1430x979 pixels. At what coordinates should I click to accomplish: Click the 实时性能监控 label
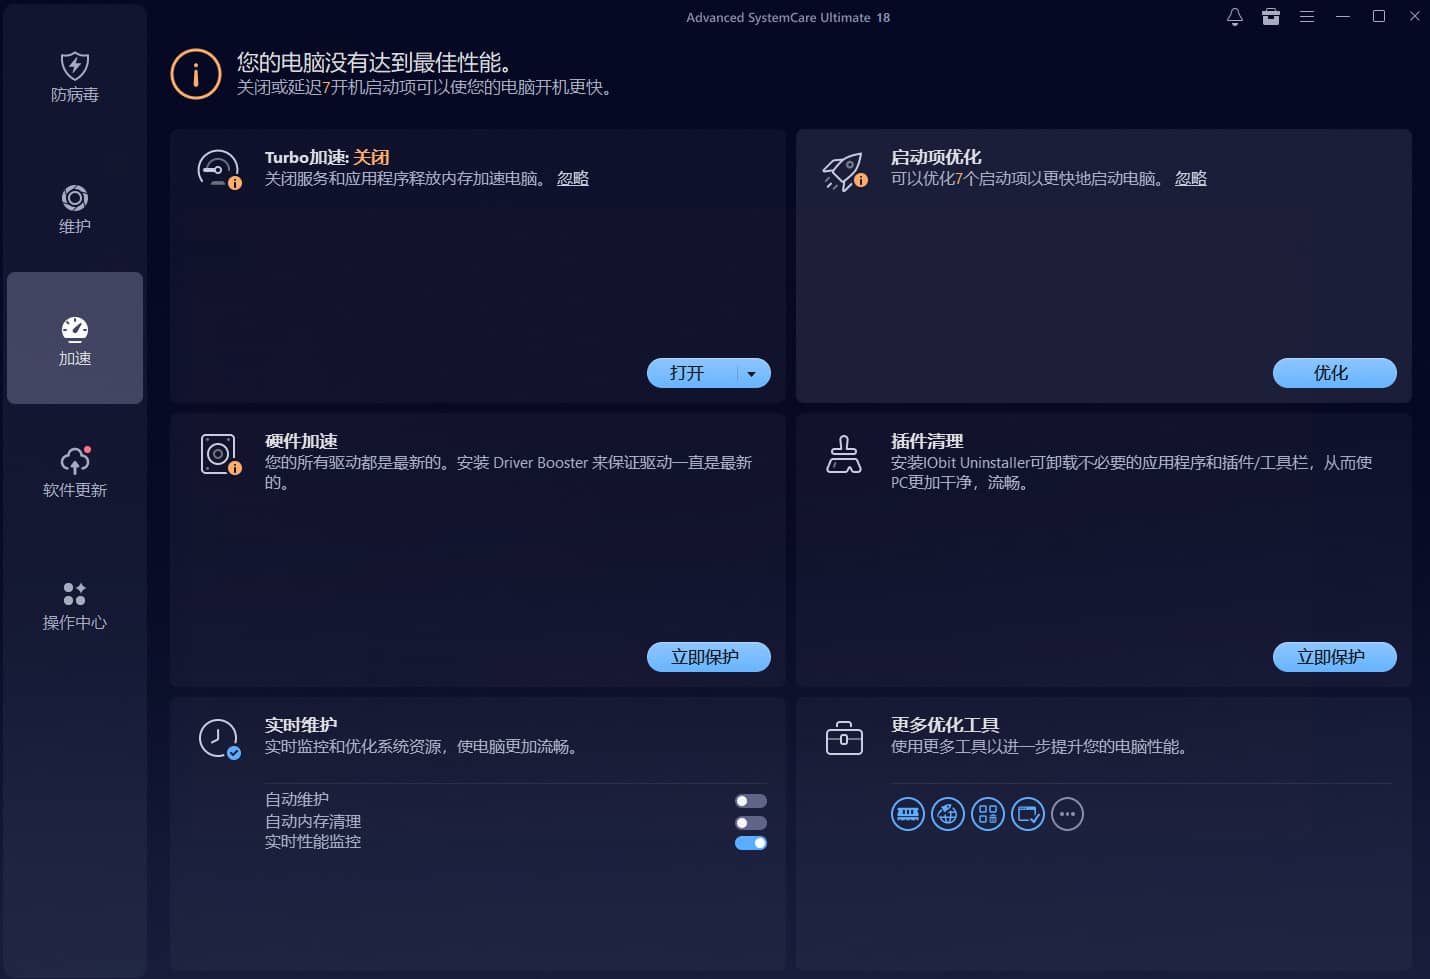click(313, 841)
